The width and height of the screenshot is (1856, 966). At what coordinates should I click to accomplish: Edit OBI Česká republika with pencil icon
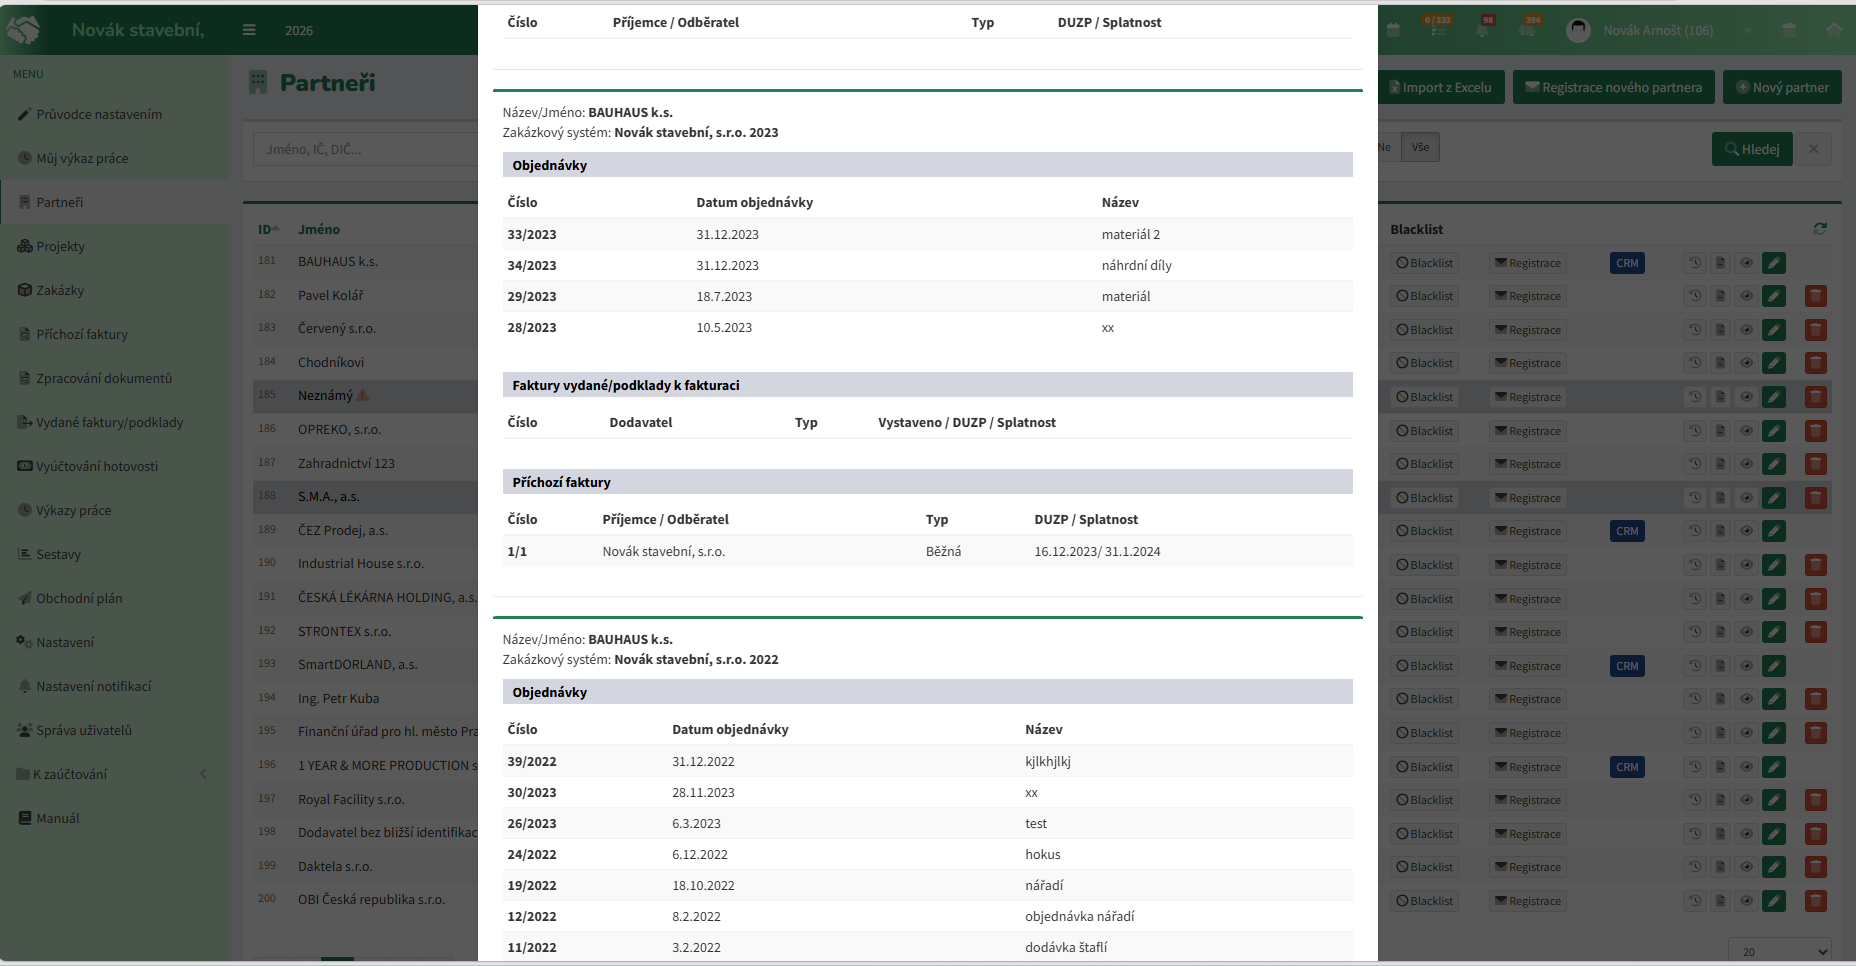point(1774,901)
